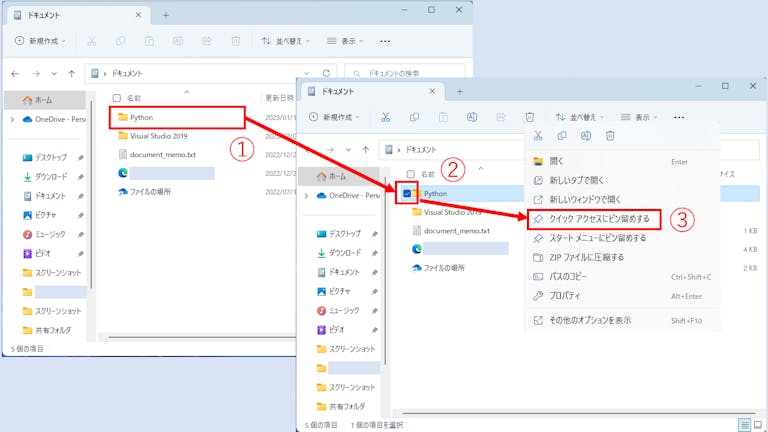Switch to large icons view in status bar
Viewport: 768px width, 432px height.
[758, 425]
